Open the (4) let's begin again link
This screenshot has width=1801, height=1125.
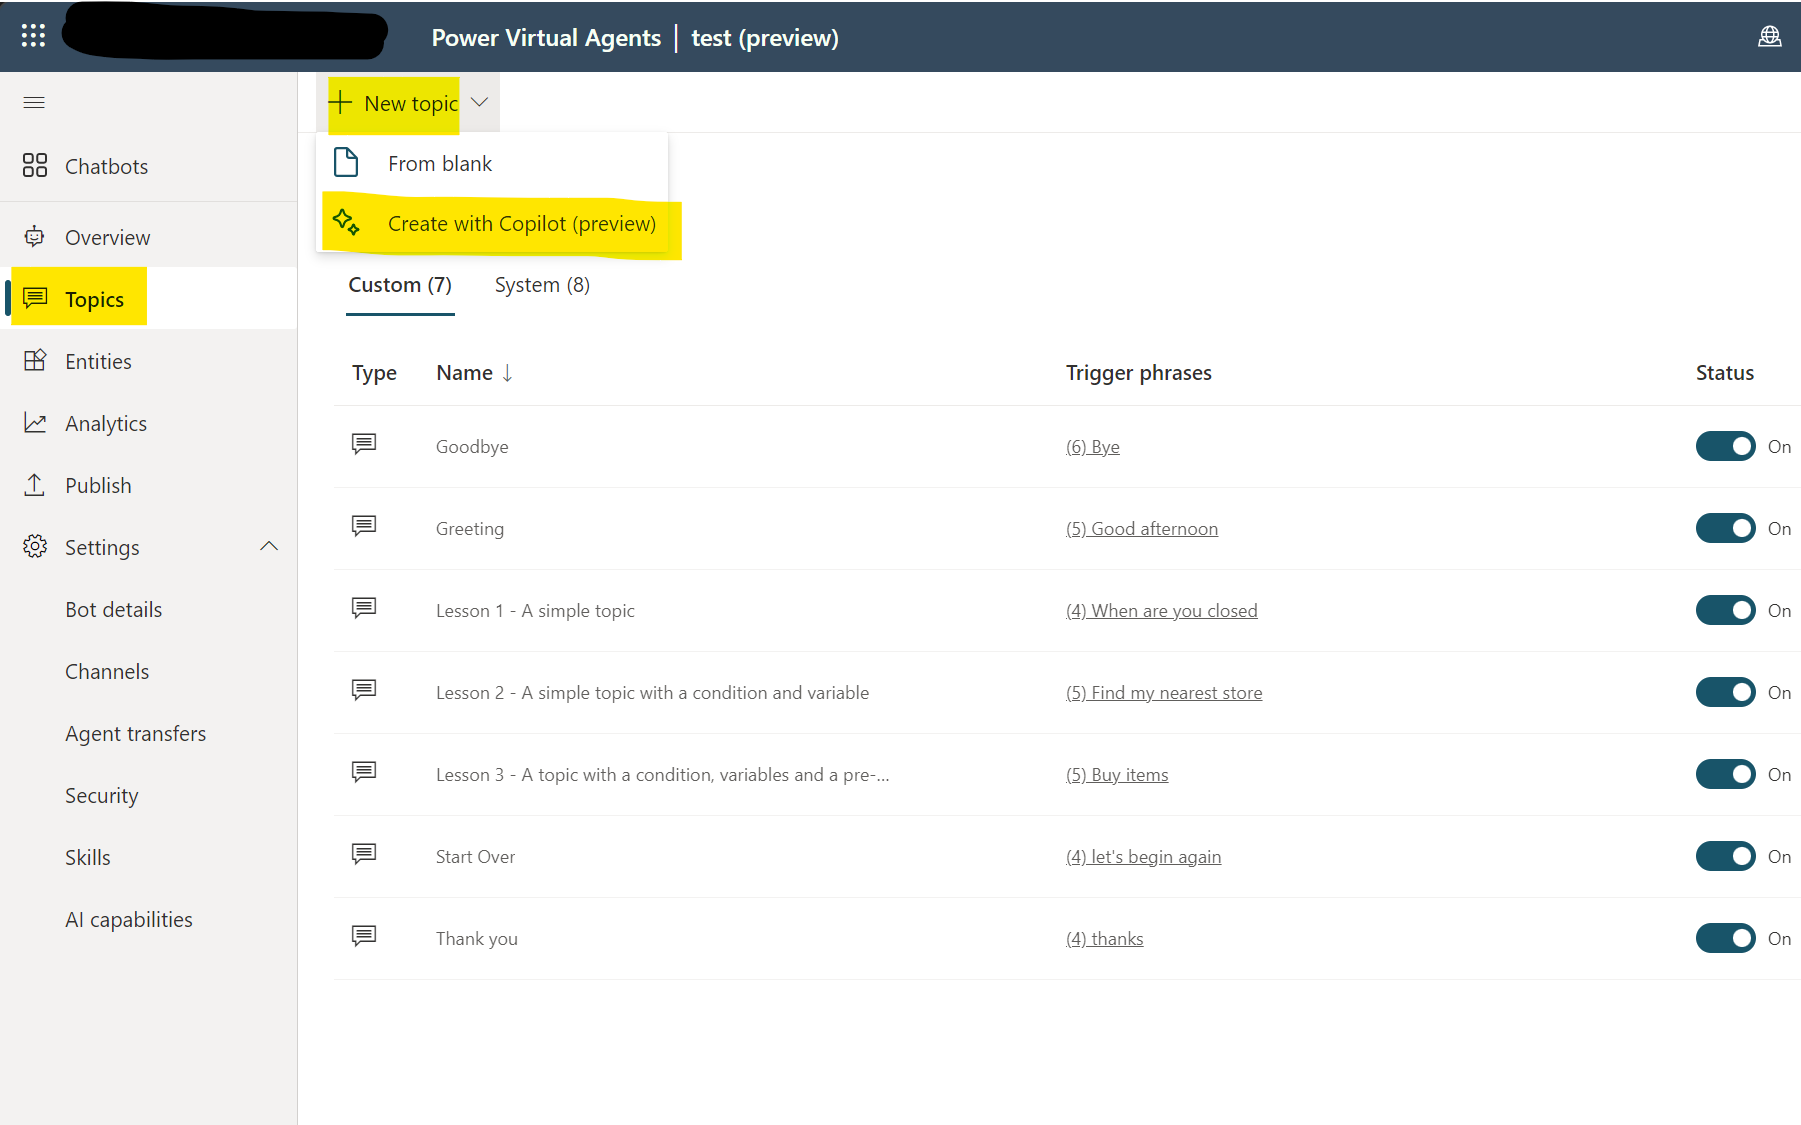pyautogui.click(x=1143, y=856)
